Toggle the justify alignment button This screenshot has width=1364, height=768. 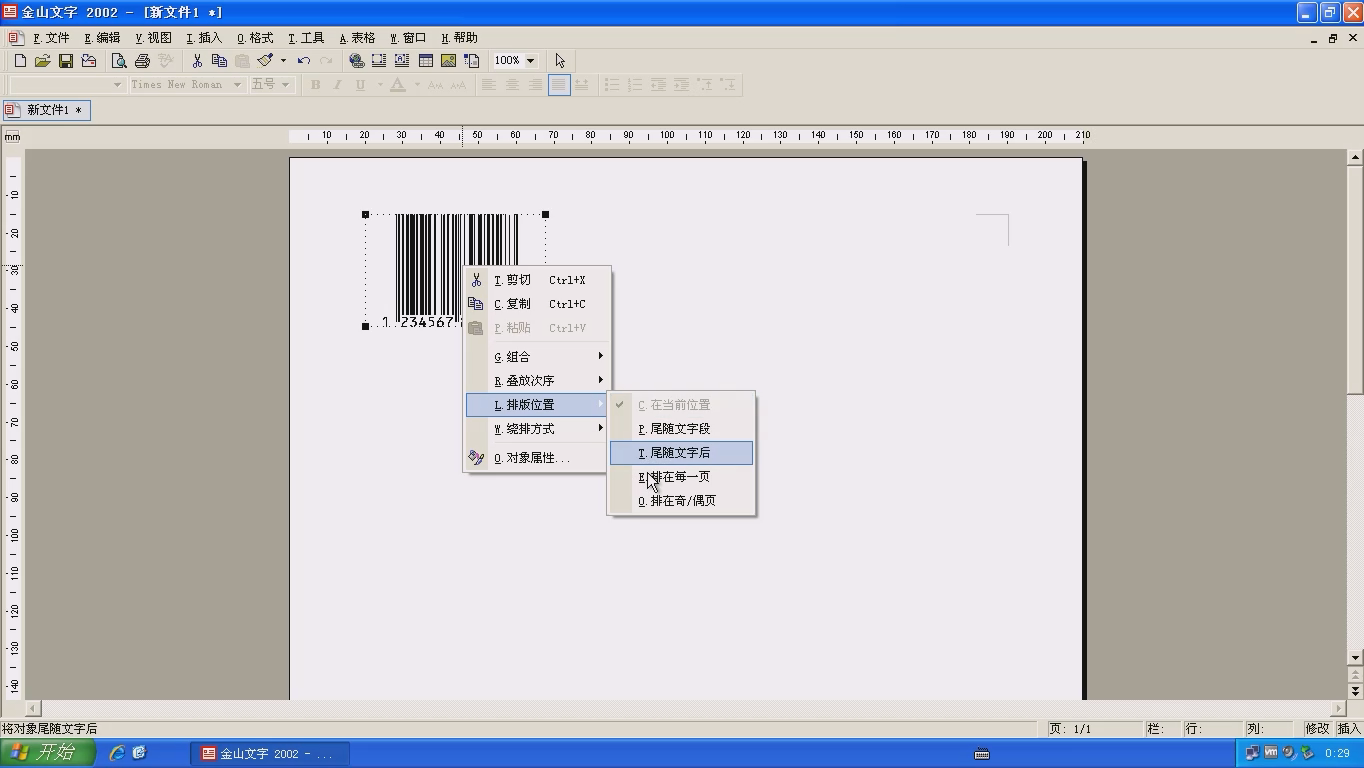coord(559,85)
